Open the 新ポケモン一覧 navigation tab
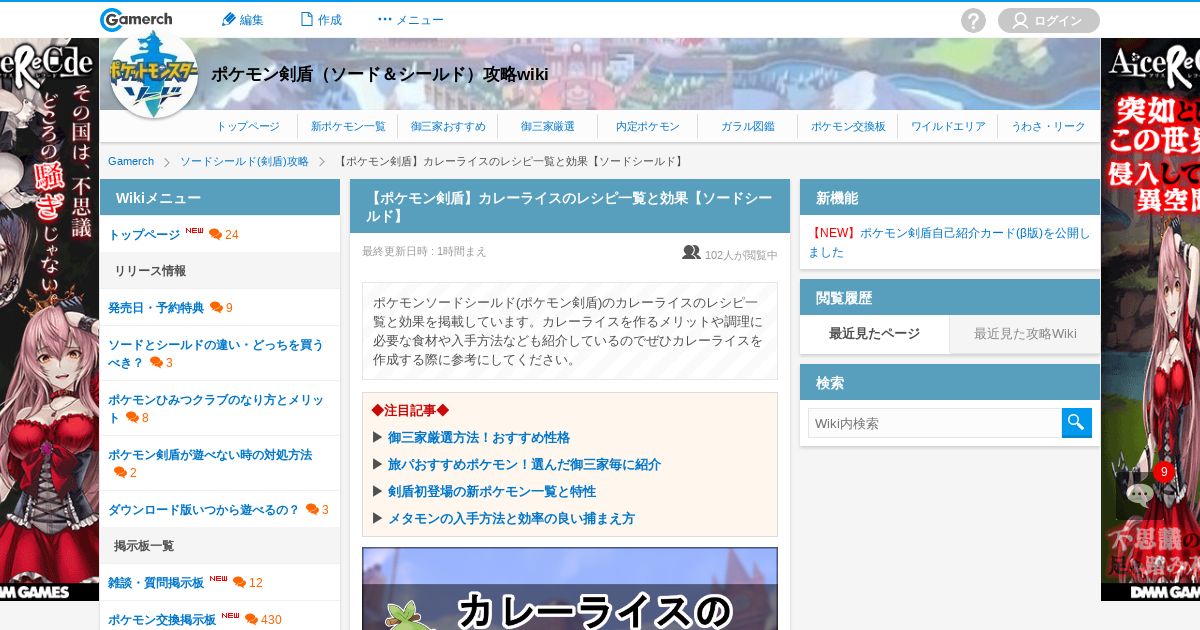 pos(348,126)
